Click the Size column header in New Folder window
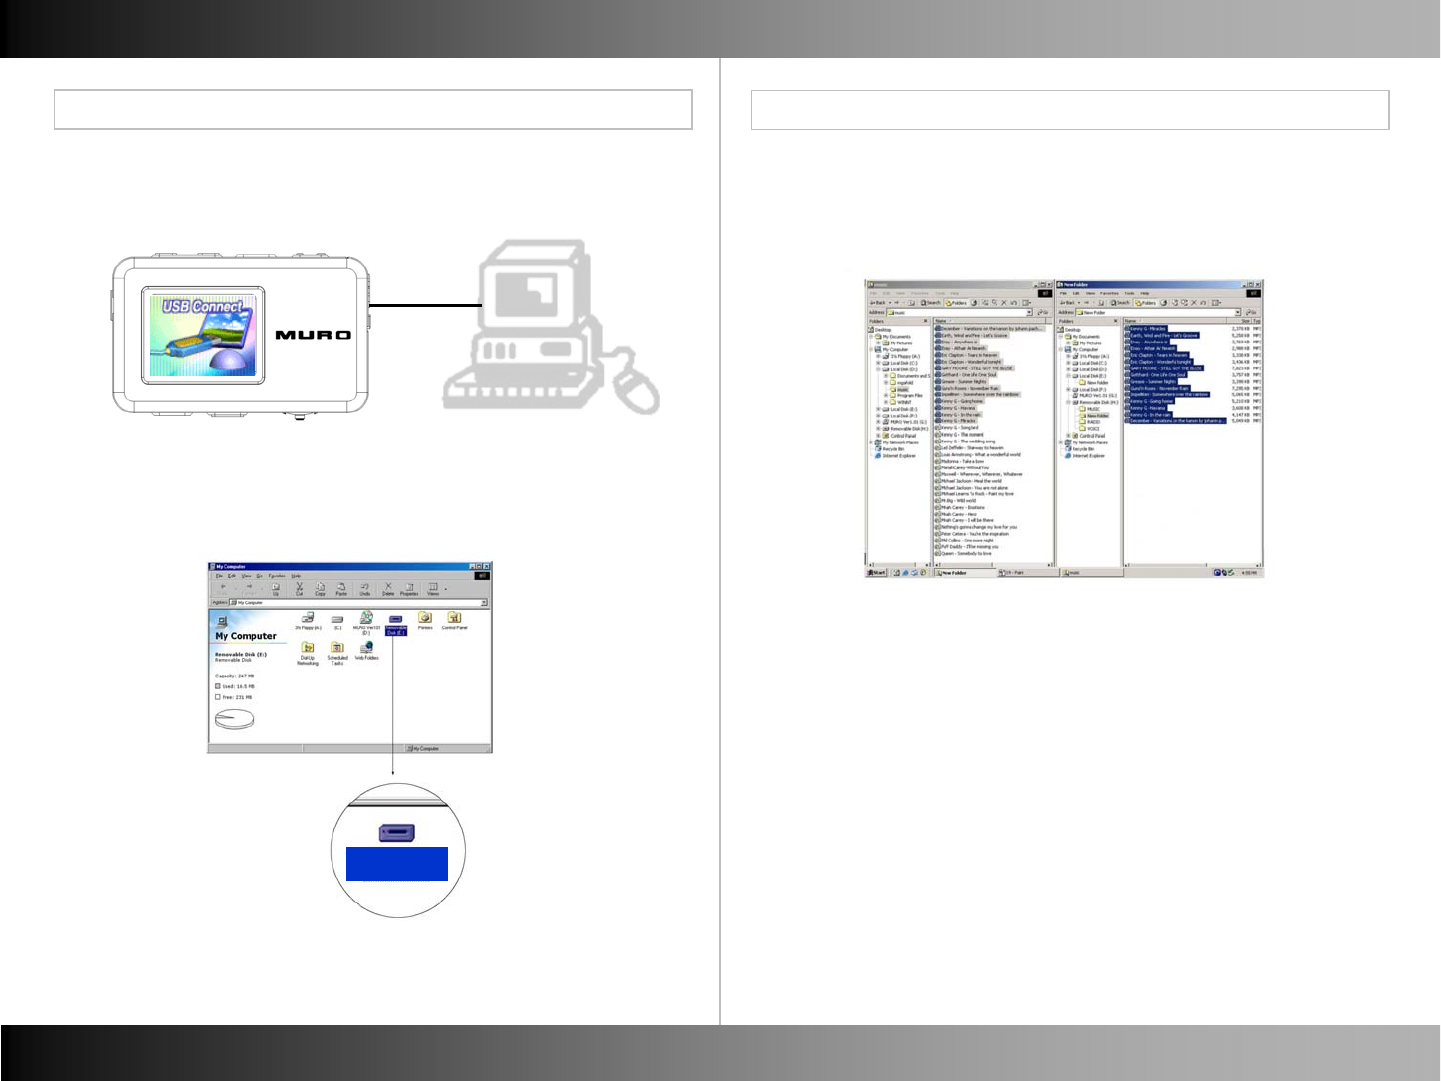 [1241, 321]
